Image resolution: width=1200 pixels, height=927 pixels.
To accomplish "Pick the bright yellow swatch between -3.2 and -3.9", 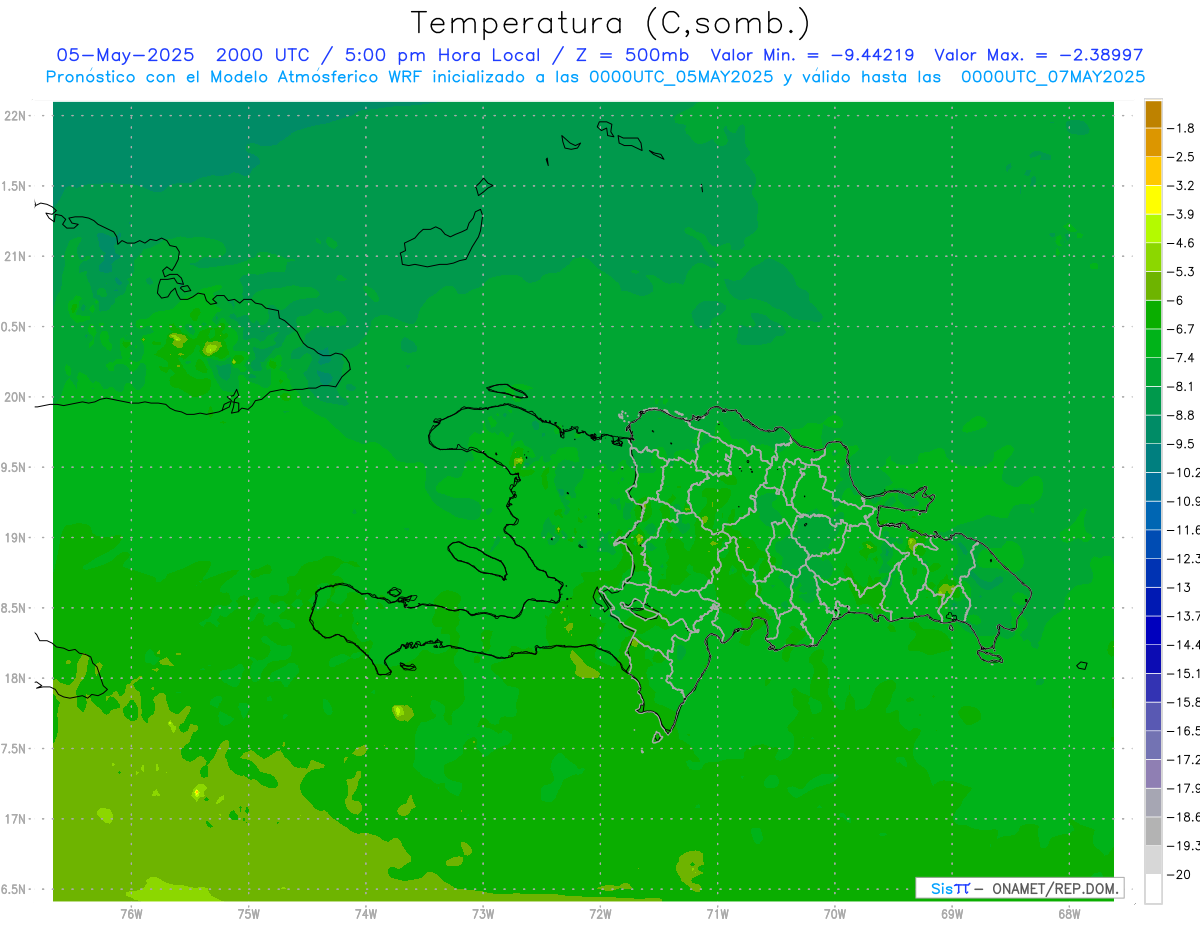I will click(x=1153, y=200).
